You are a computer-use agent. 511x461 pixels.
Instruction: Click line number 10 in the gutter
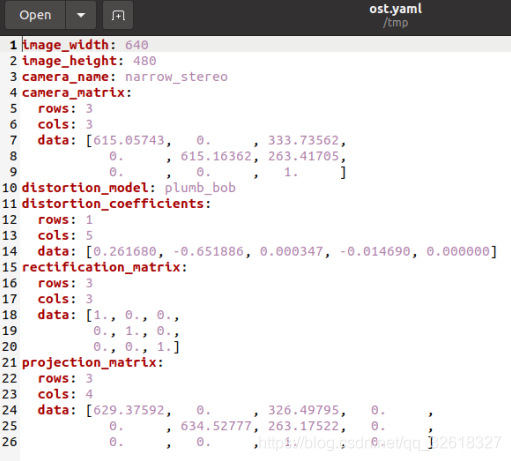point(10,188)
